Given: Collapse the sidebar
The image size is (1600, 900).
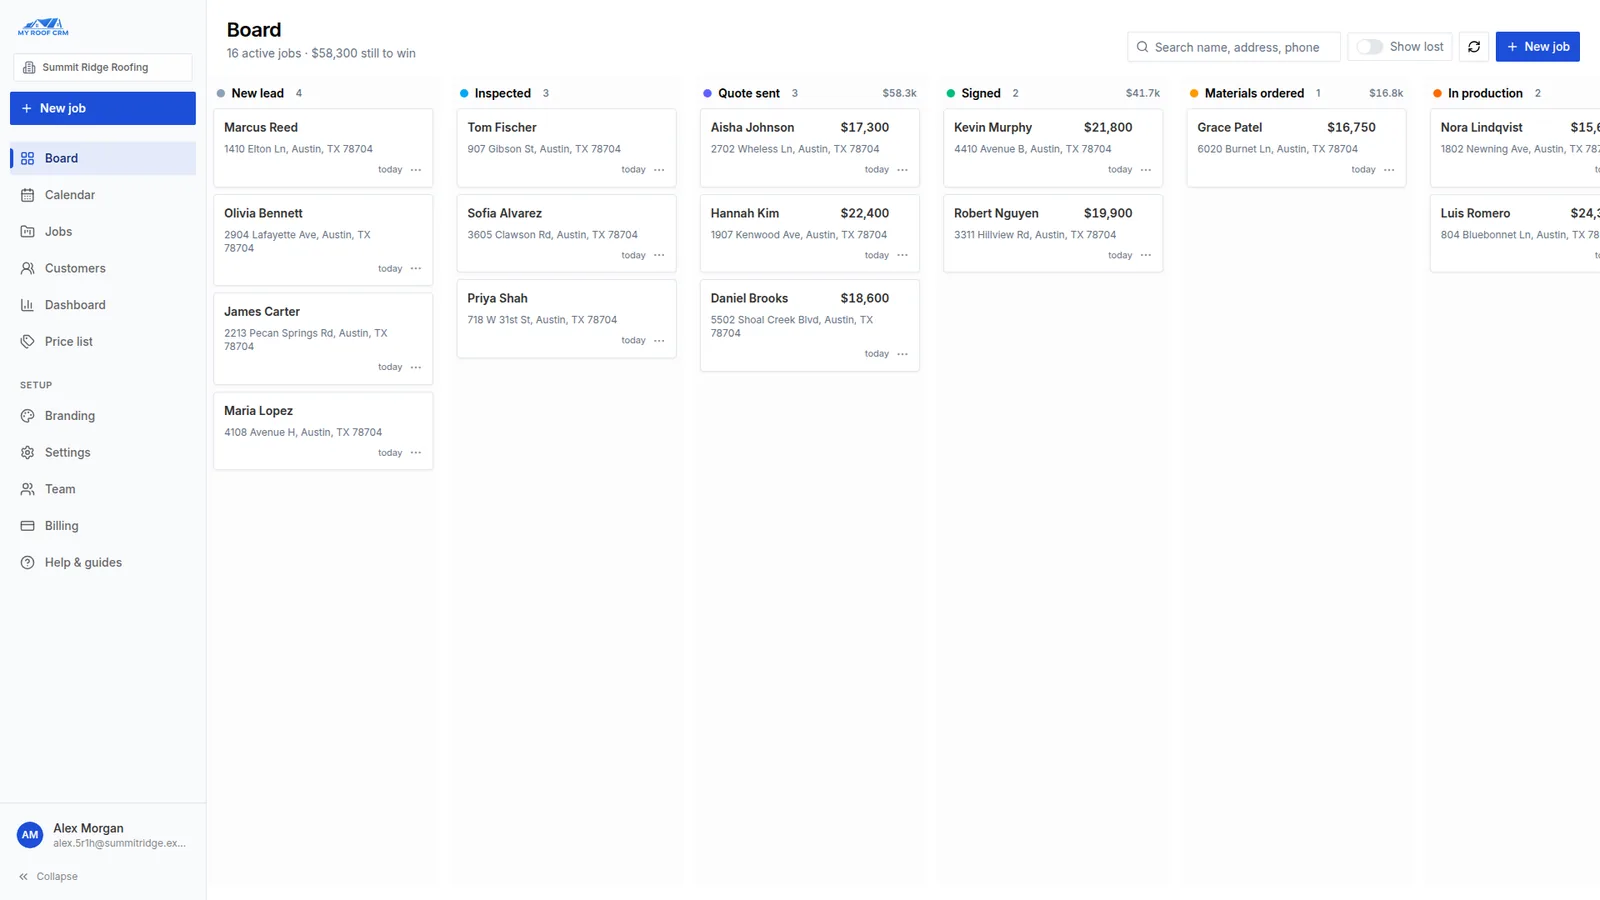Looking at the screenshot, I should [48, 877].
